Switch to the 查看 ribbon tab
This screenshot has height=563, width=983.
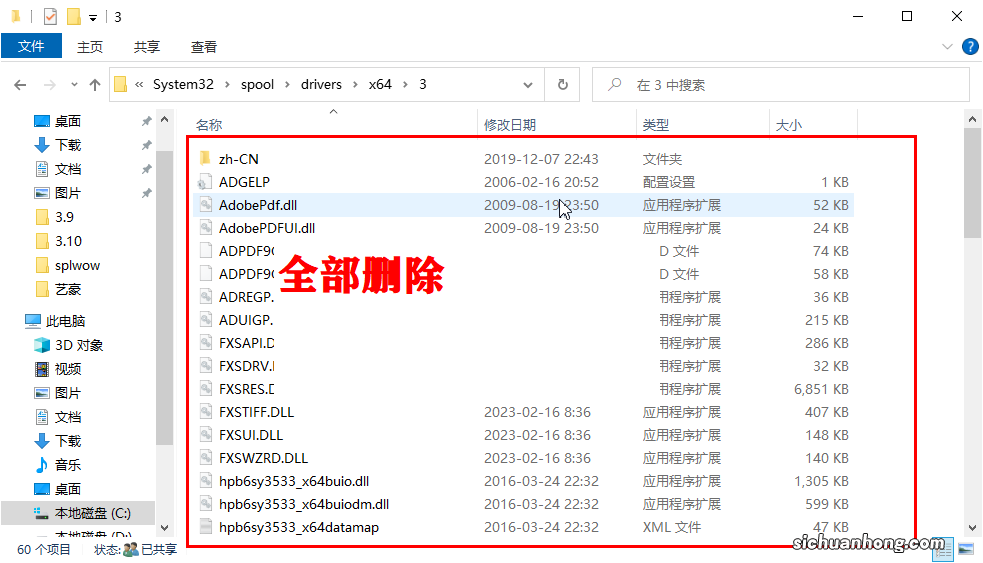[x=204, y=47]
